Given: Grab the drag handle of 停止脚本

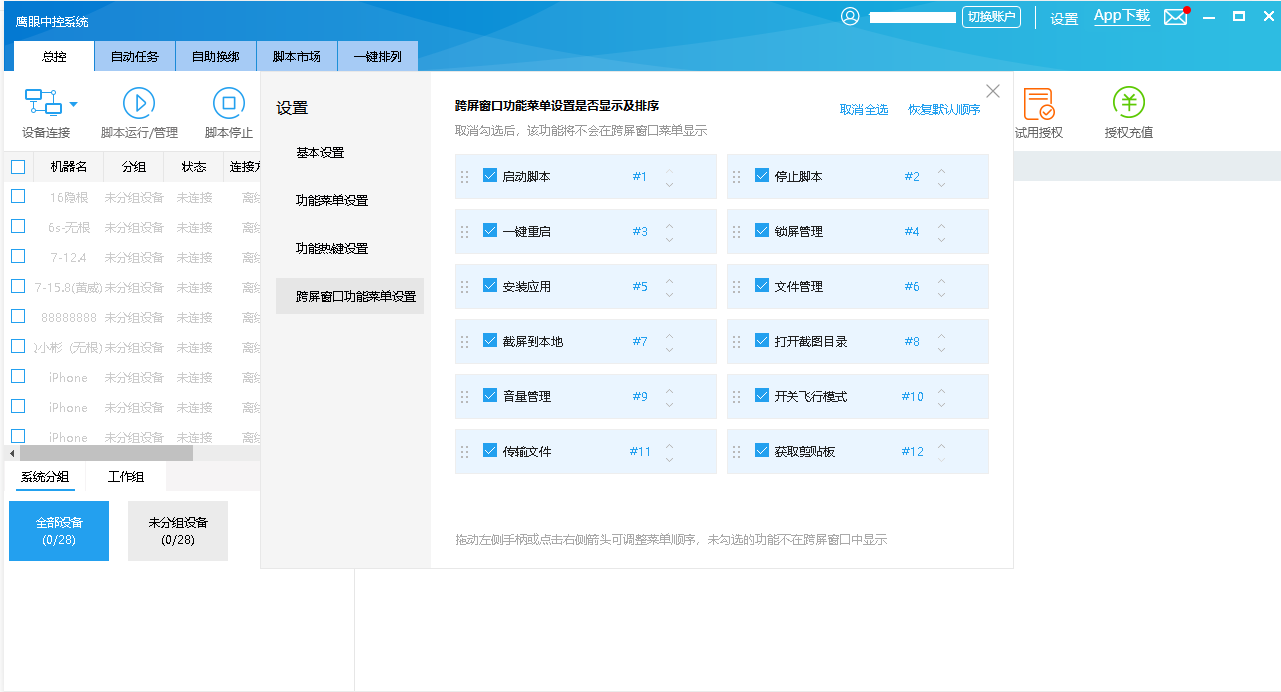Looking at the screenshot, I should [x=736, y=177].
